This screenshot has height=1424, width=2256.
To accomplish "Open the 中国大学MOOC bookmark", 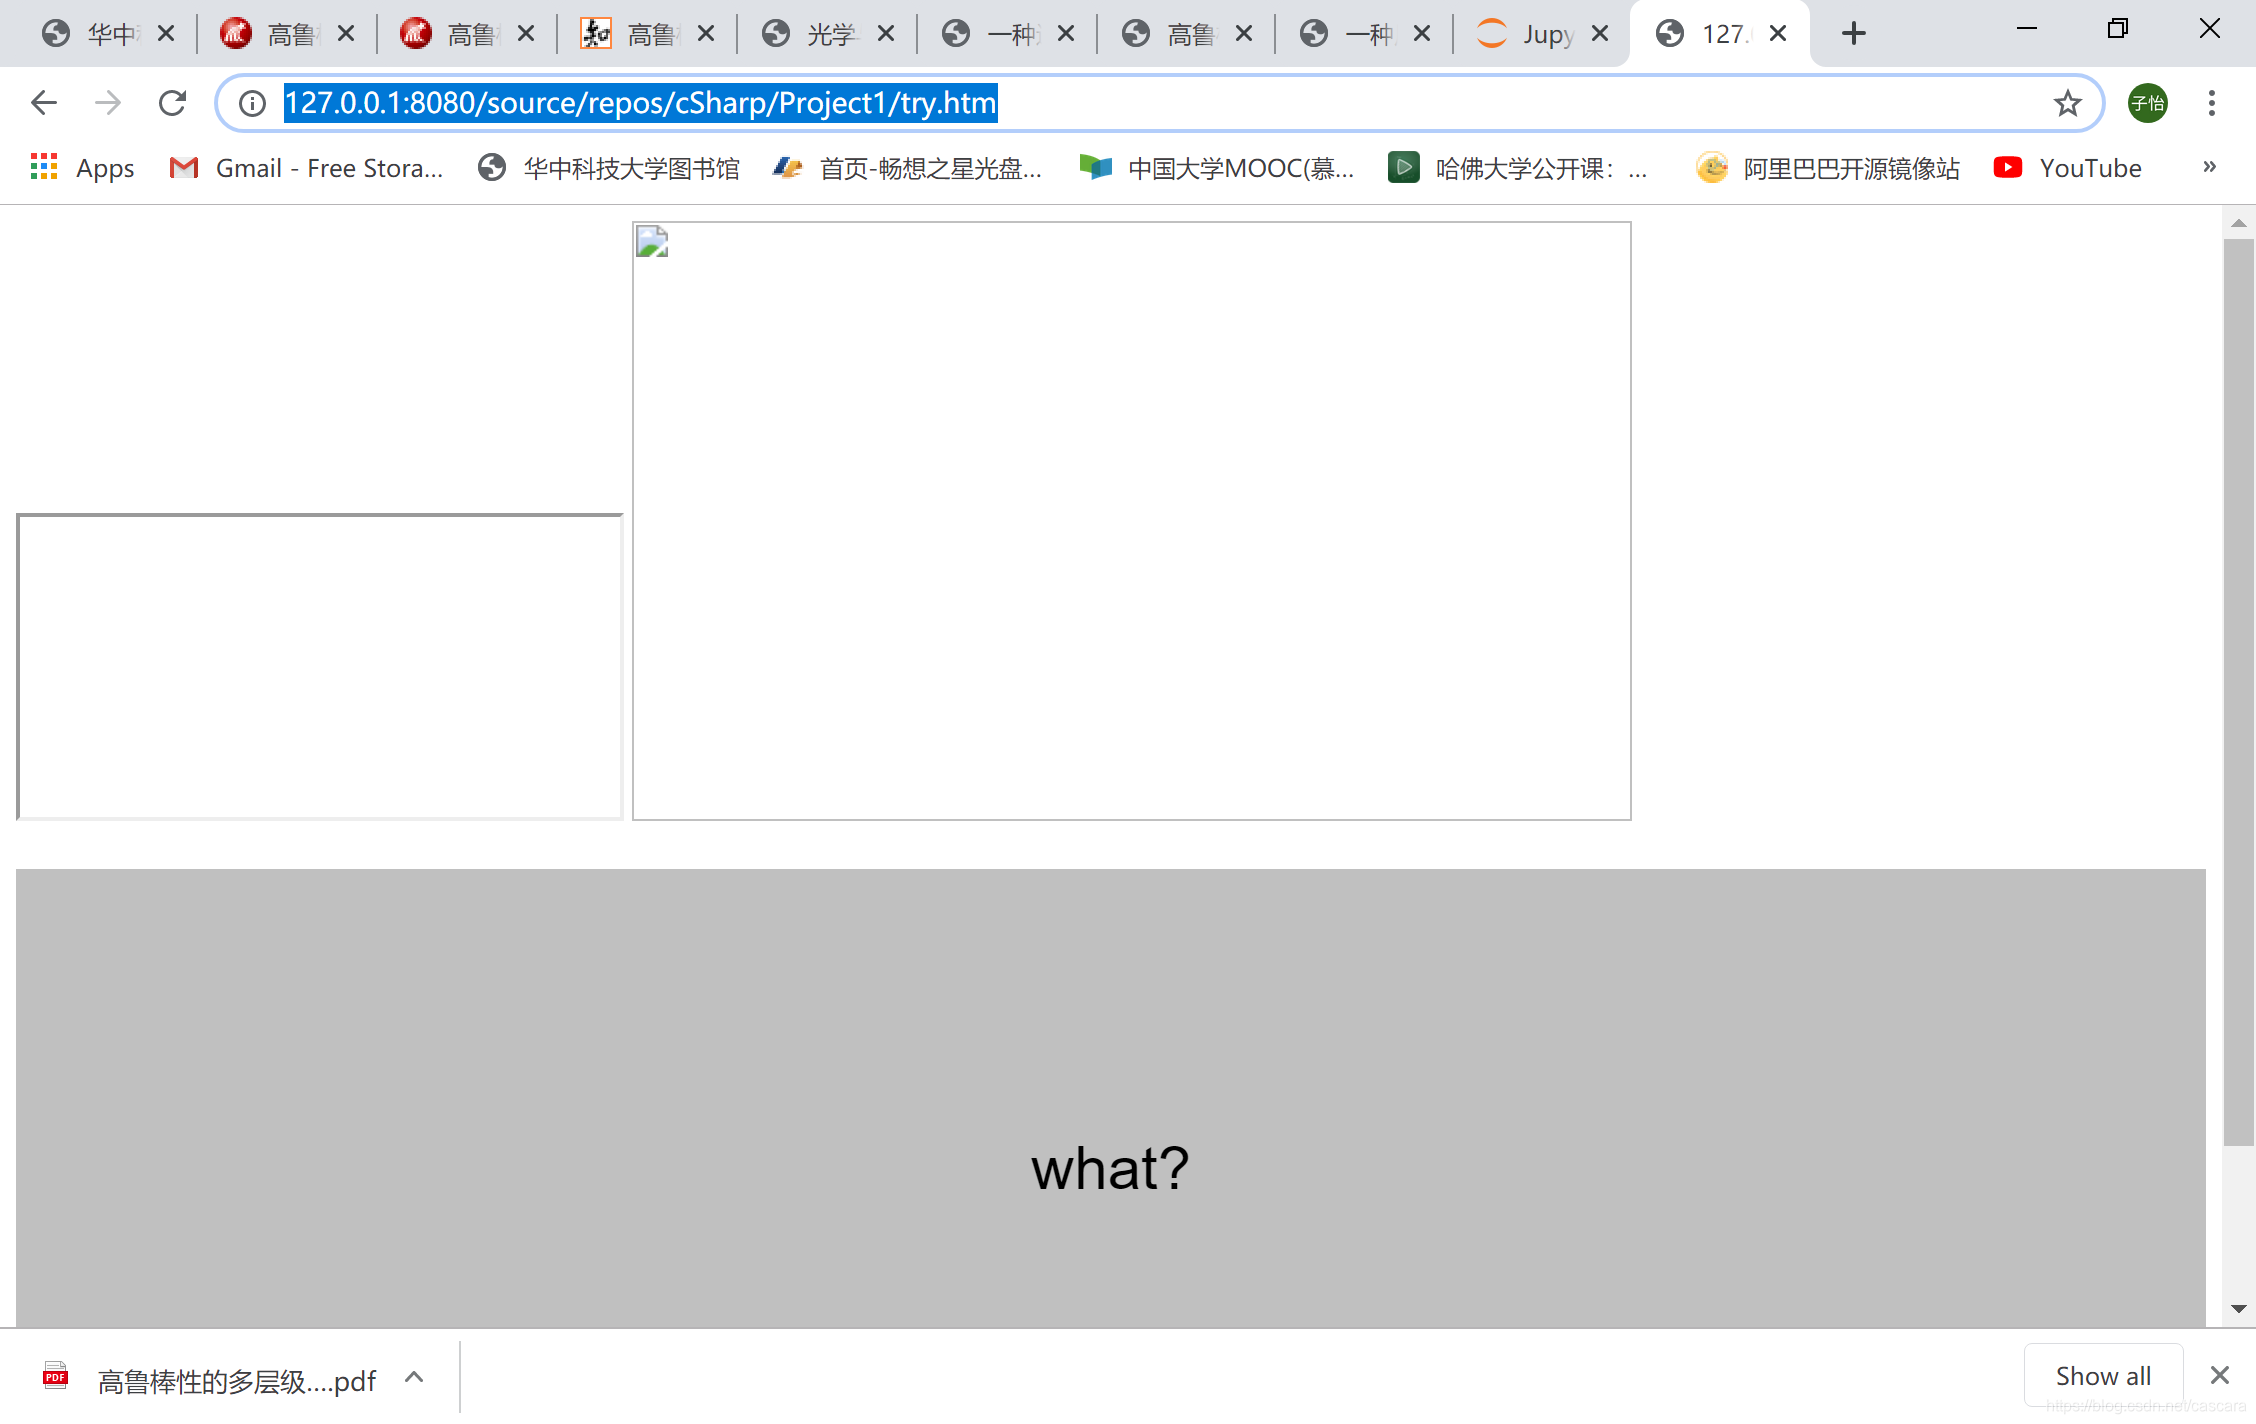I will click(1217, 168).
